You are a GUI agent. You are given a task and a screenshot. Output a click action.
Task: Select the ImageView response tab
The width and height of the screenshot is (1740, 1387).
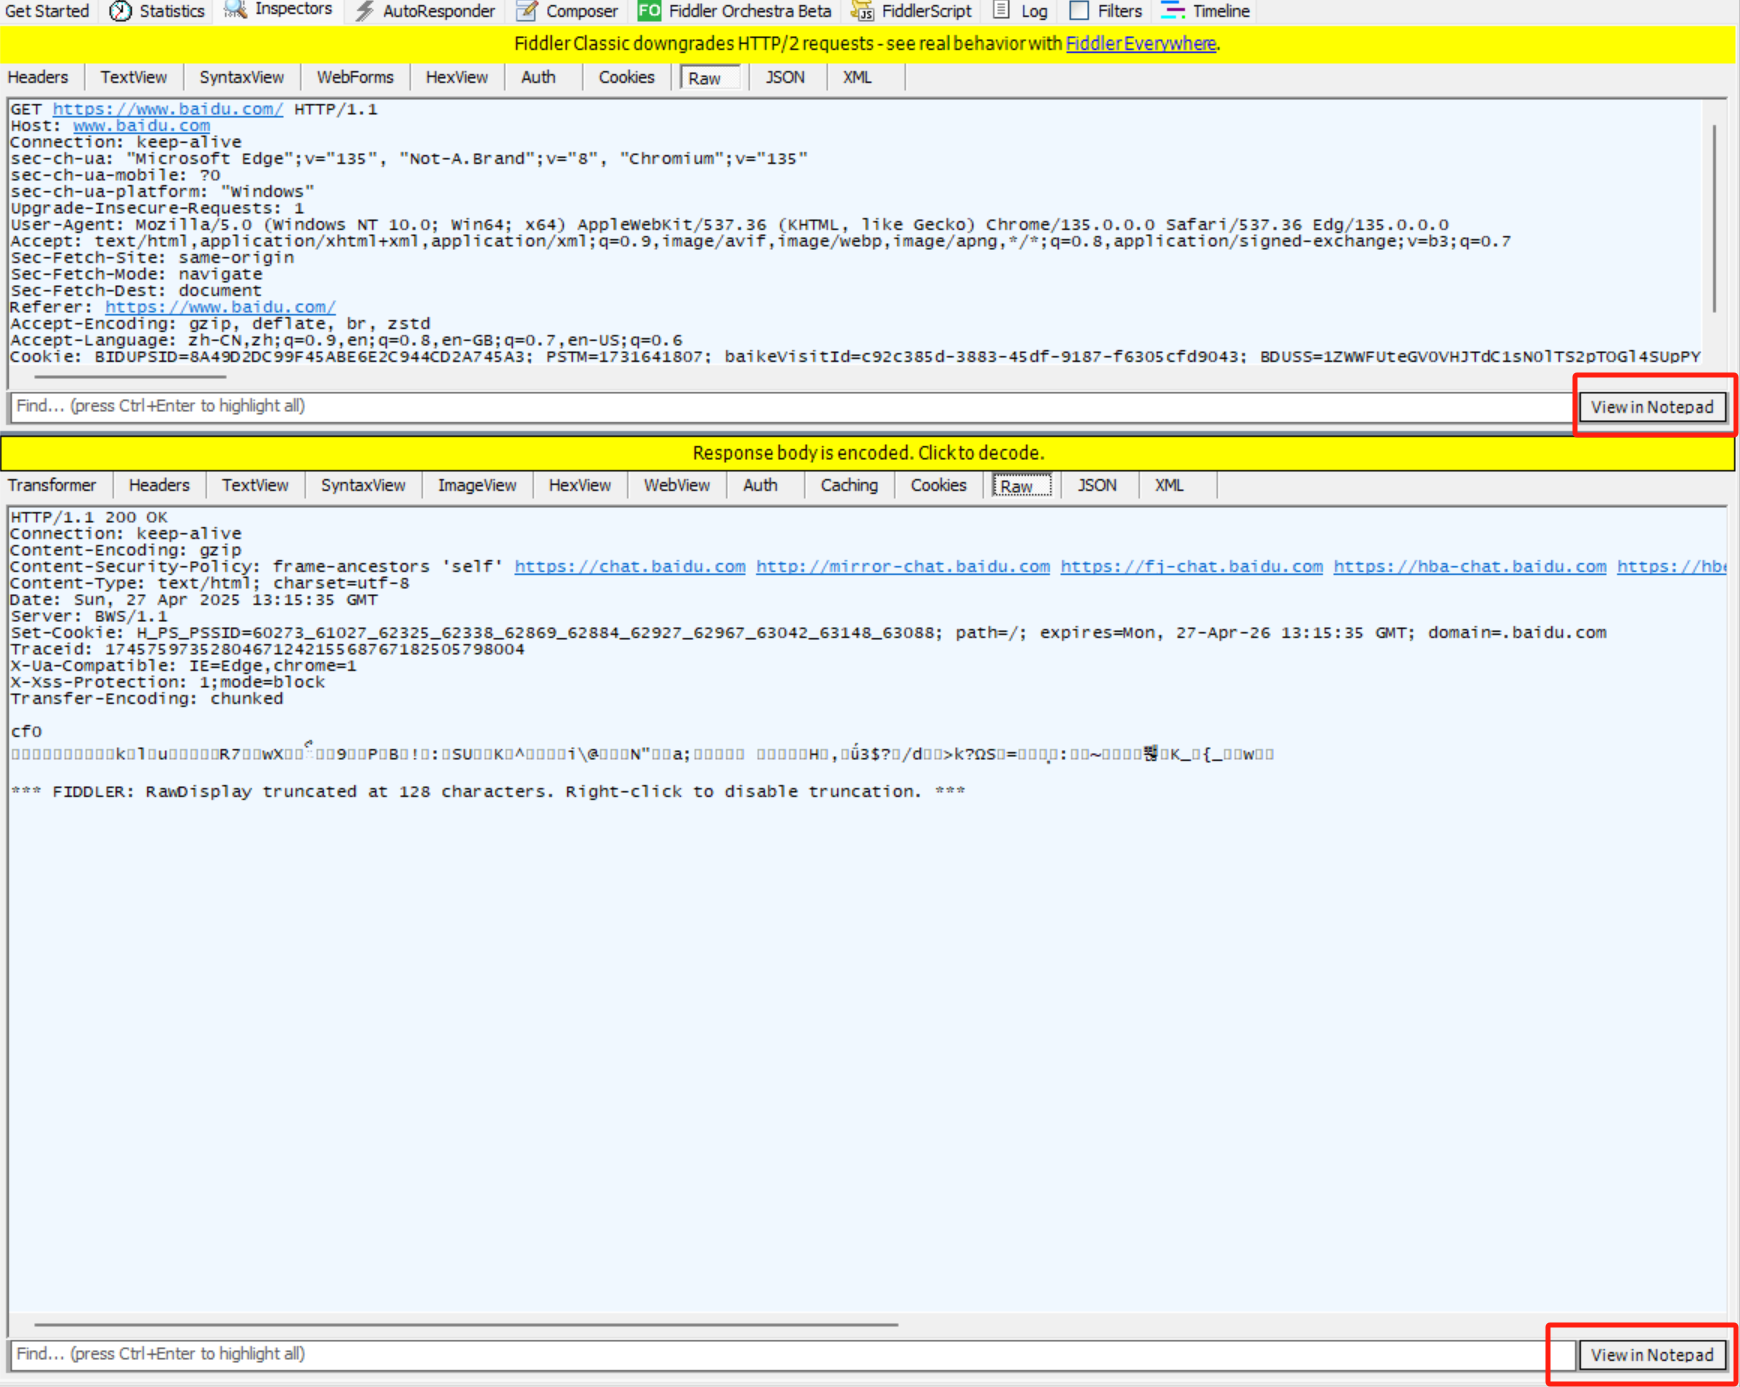point(477,486)
